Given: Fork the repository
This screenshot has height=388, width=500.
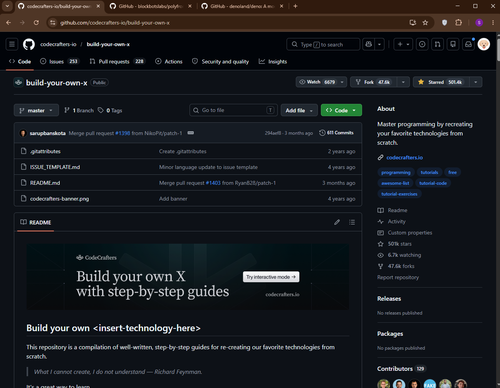Looking at the screenshot, I should 373,82.
